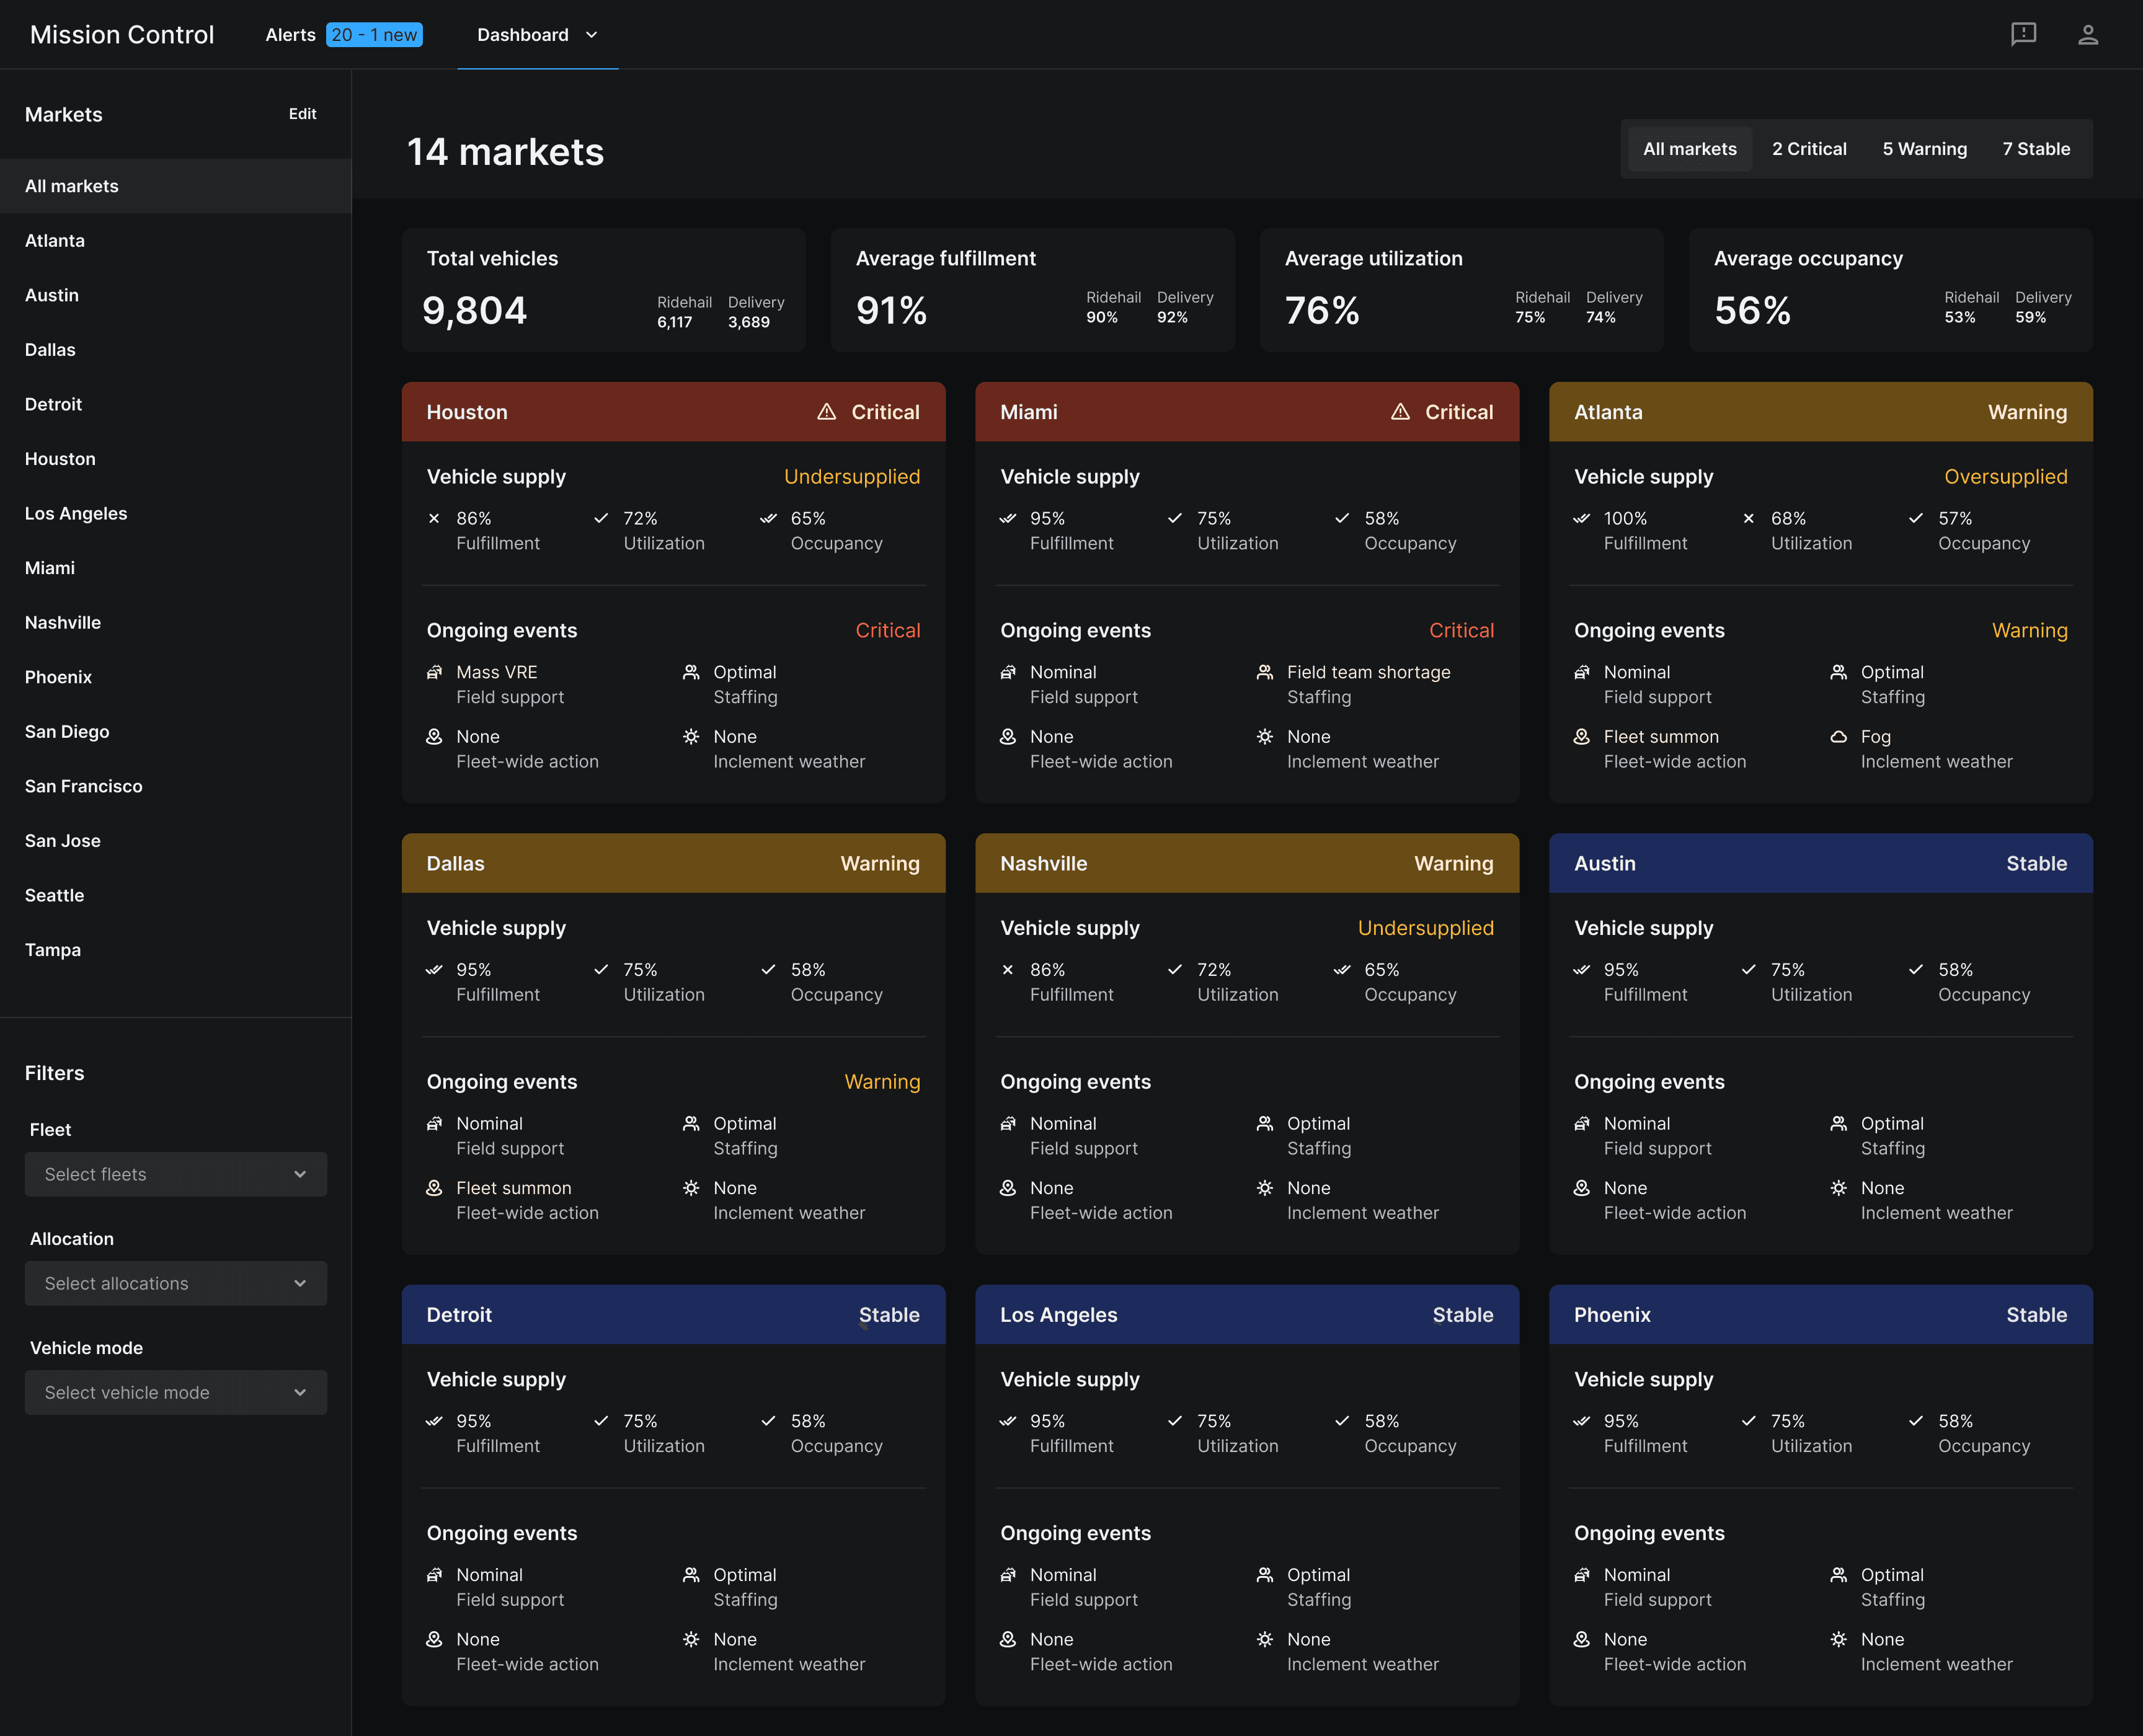Click Miami's Critical warning triangle icon

click(1400, 412)
